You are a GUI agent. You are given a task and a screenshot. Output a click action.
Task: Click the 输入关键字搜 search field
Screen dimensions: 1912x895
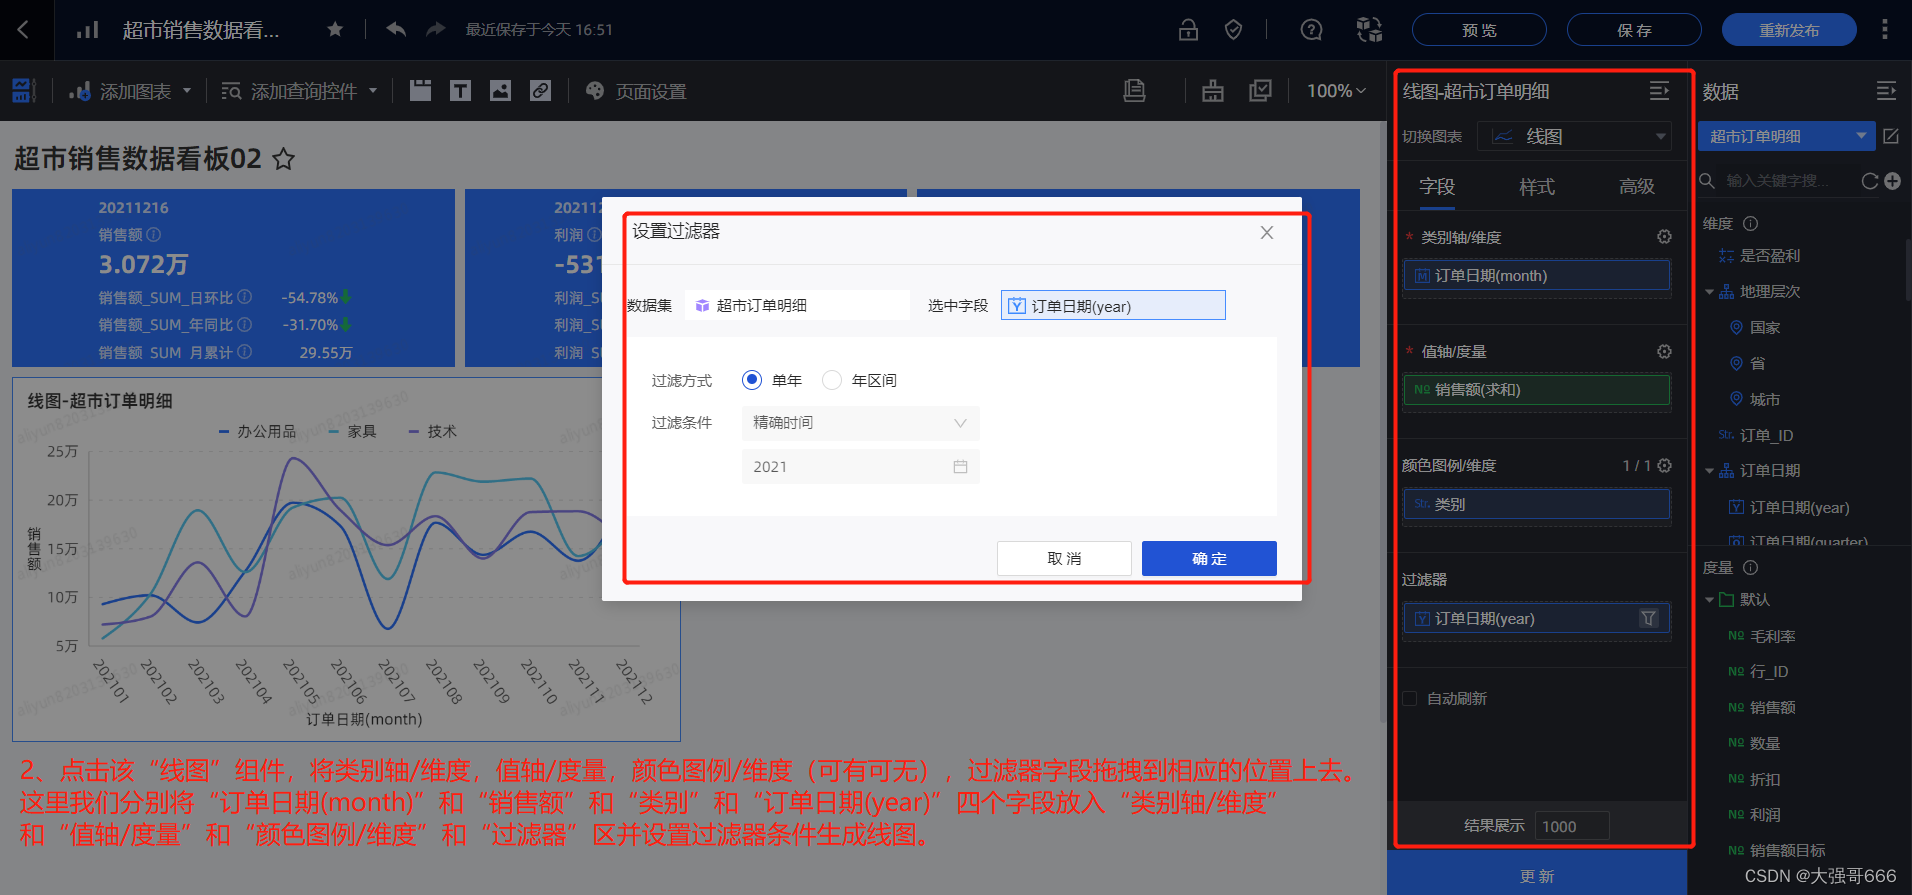(1777, 181)
